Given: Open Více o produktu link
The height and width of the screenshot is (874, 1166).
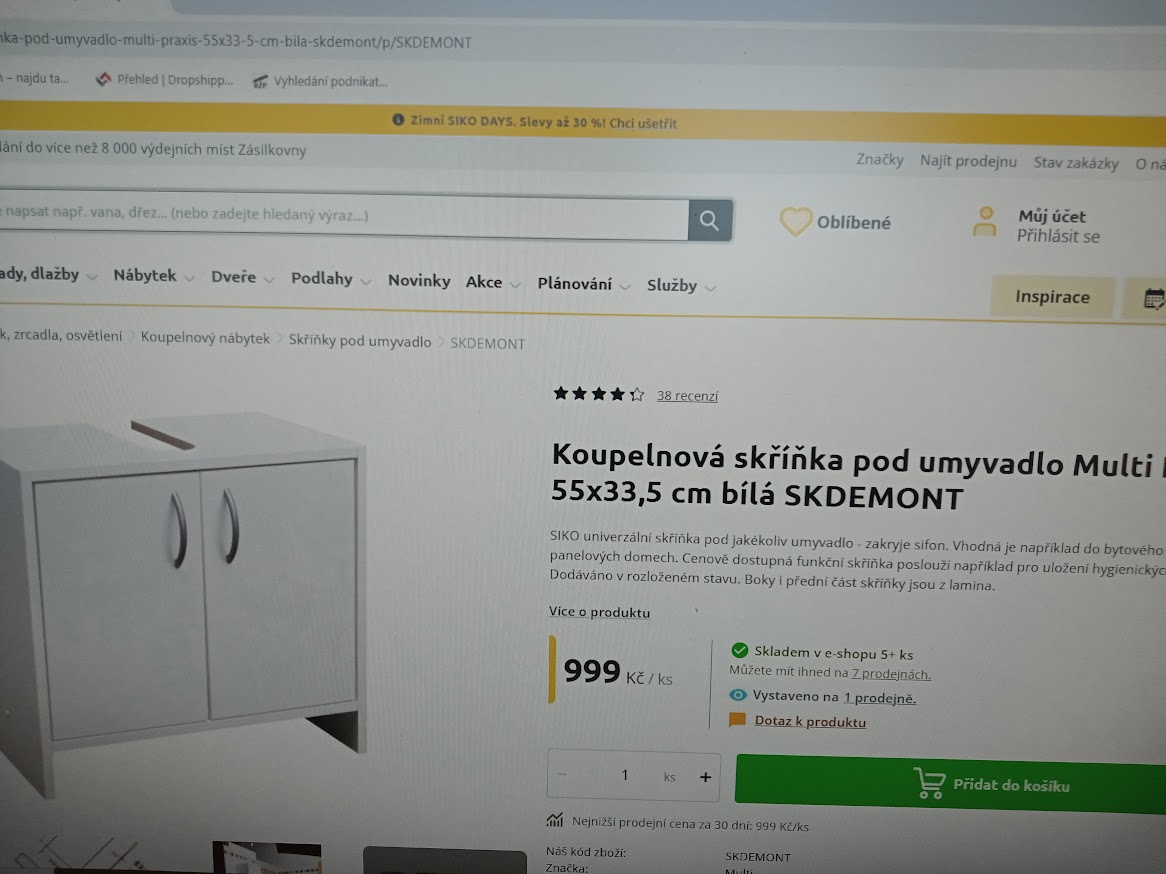Looking at the screenshot, I should point(599,611).
